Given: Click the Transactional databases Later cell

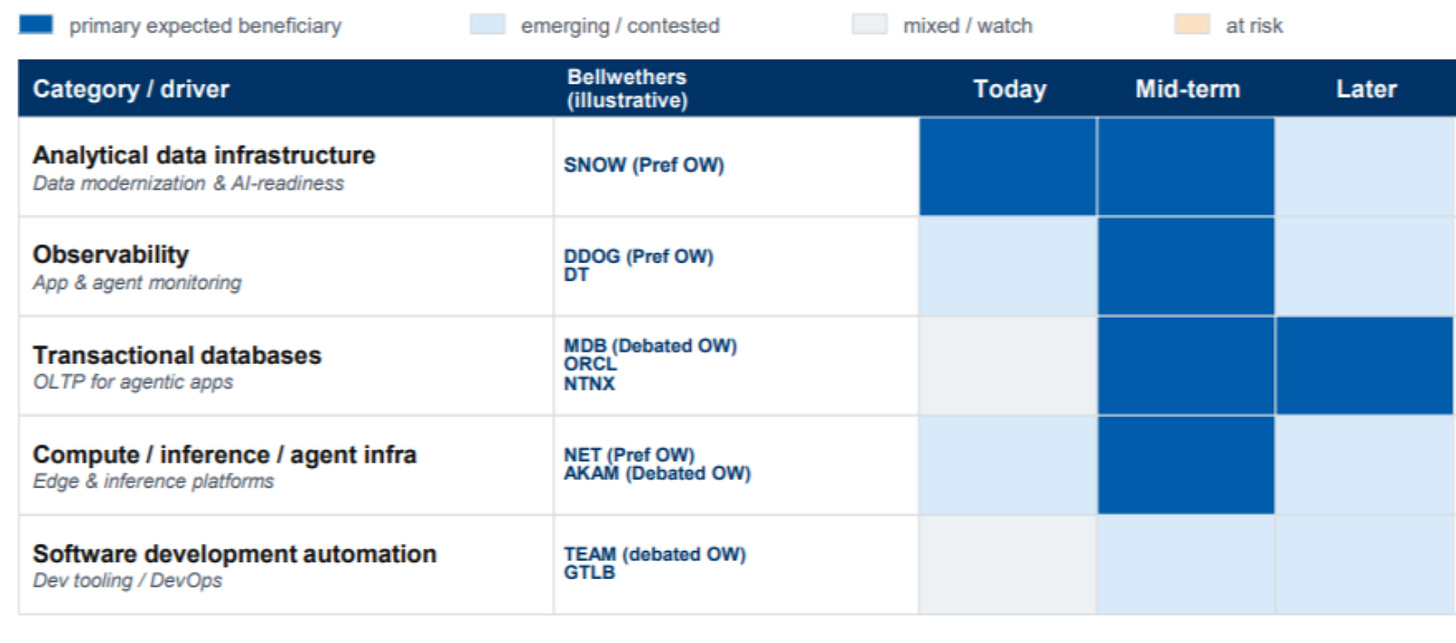Looking at the screenshot, I should point(1365,366).
